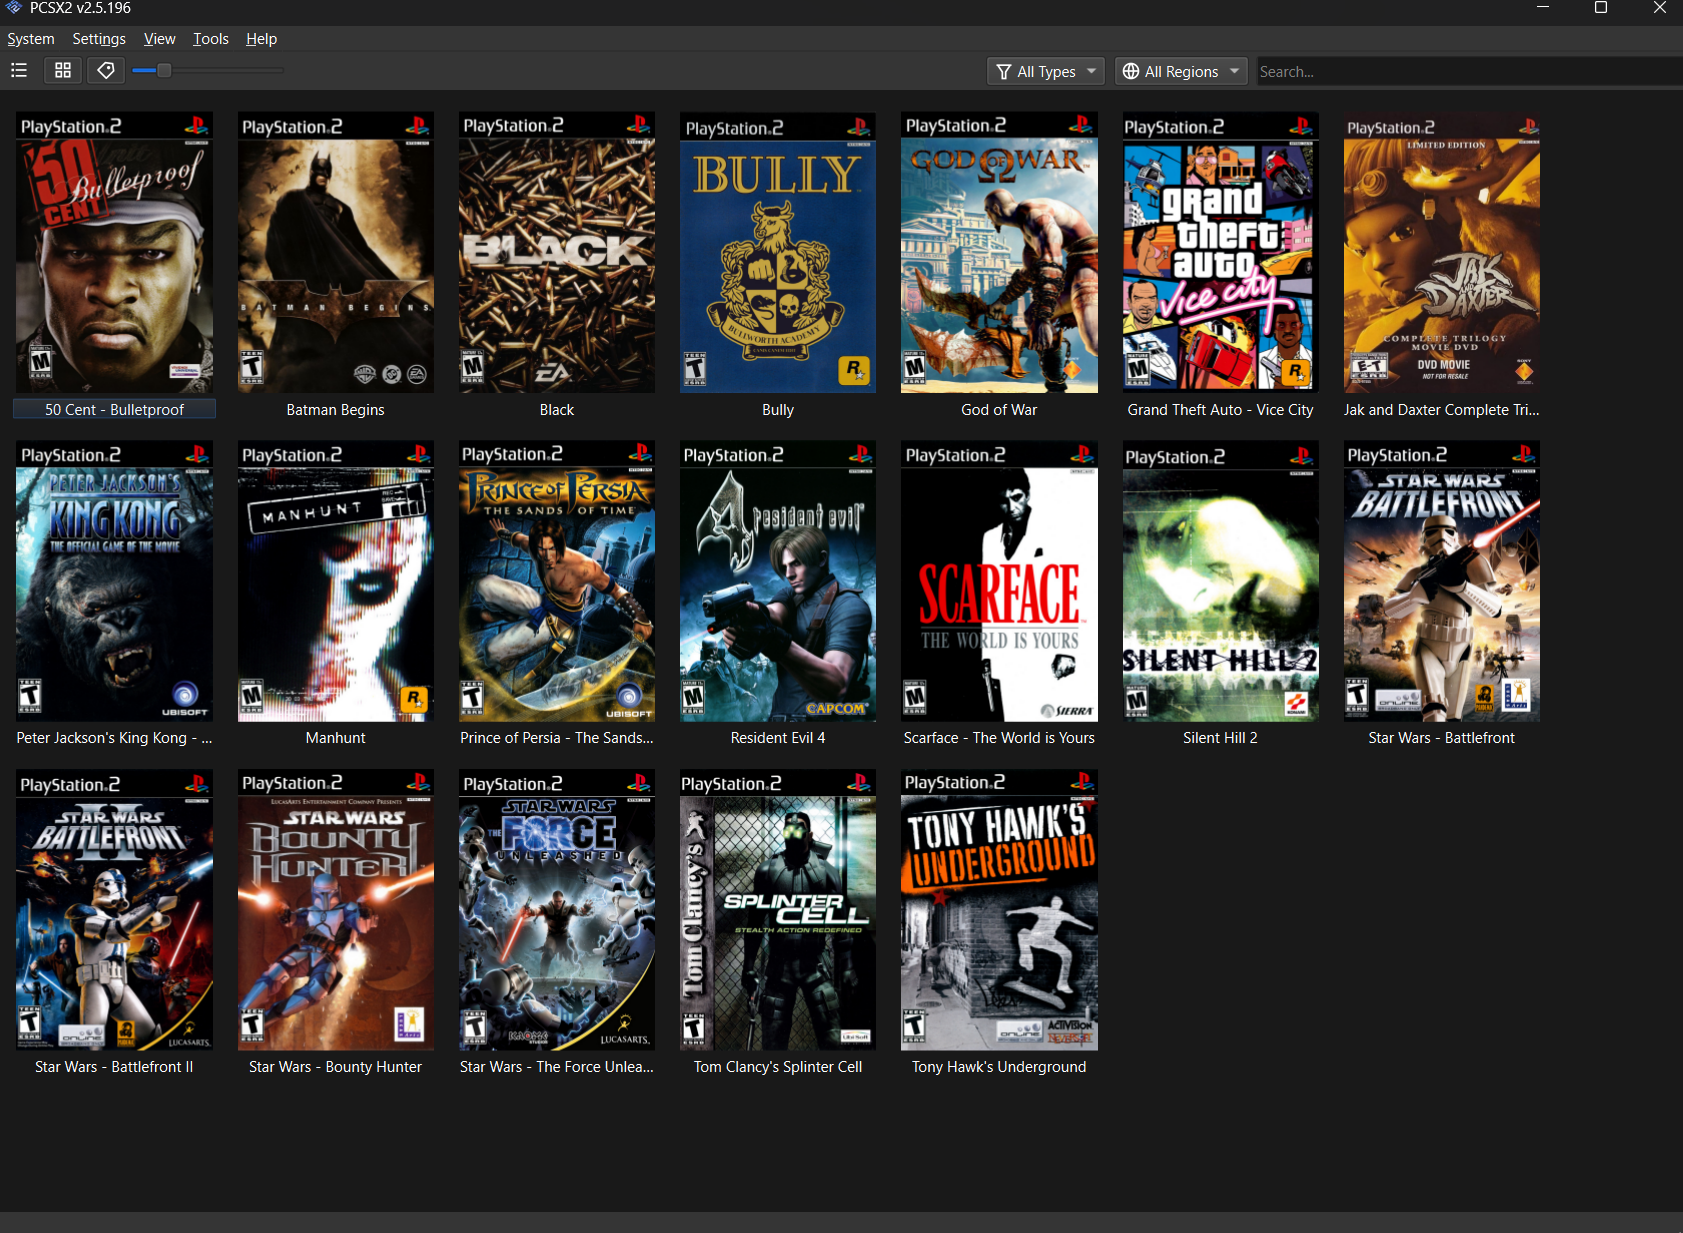This screenshot has height=1233, width=1683.
Task: Click the 'God of War' title label
Action: 999,410
